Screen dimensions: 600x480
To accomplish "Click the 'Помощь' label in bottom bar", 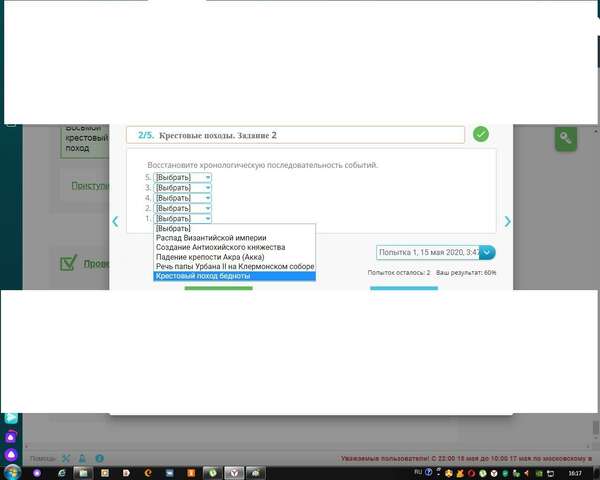I will (43, 459).
